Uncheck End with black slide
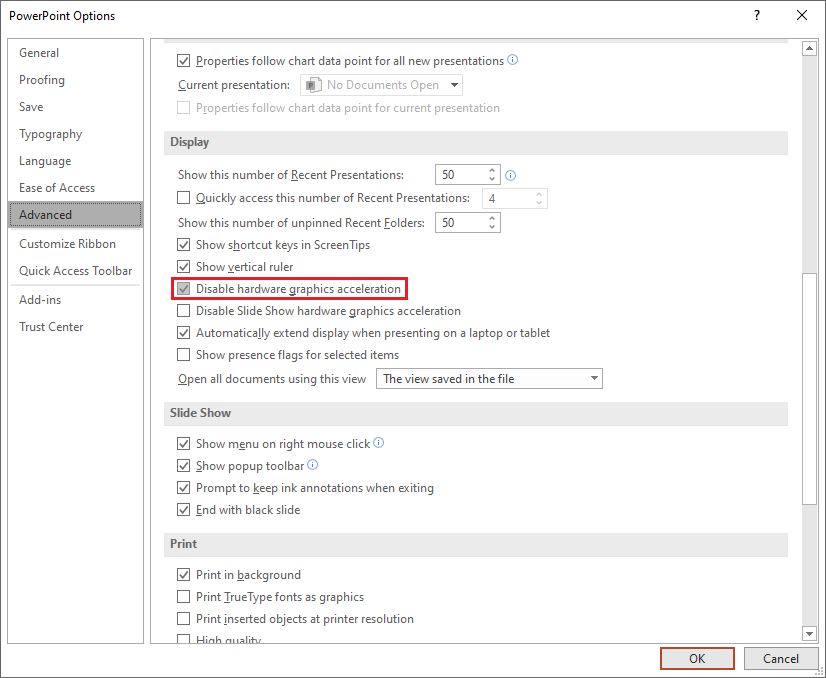826x678 pixels. (183, 510)
